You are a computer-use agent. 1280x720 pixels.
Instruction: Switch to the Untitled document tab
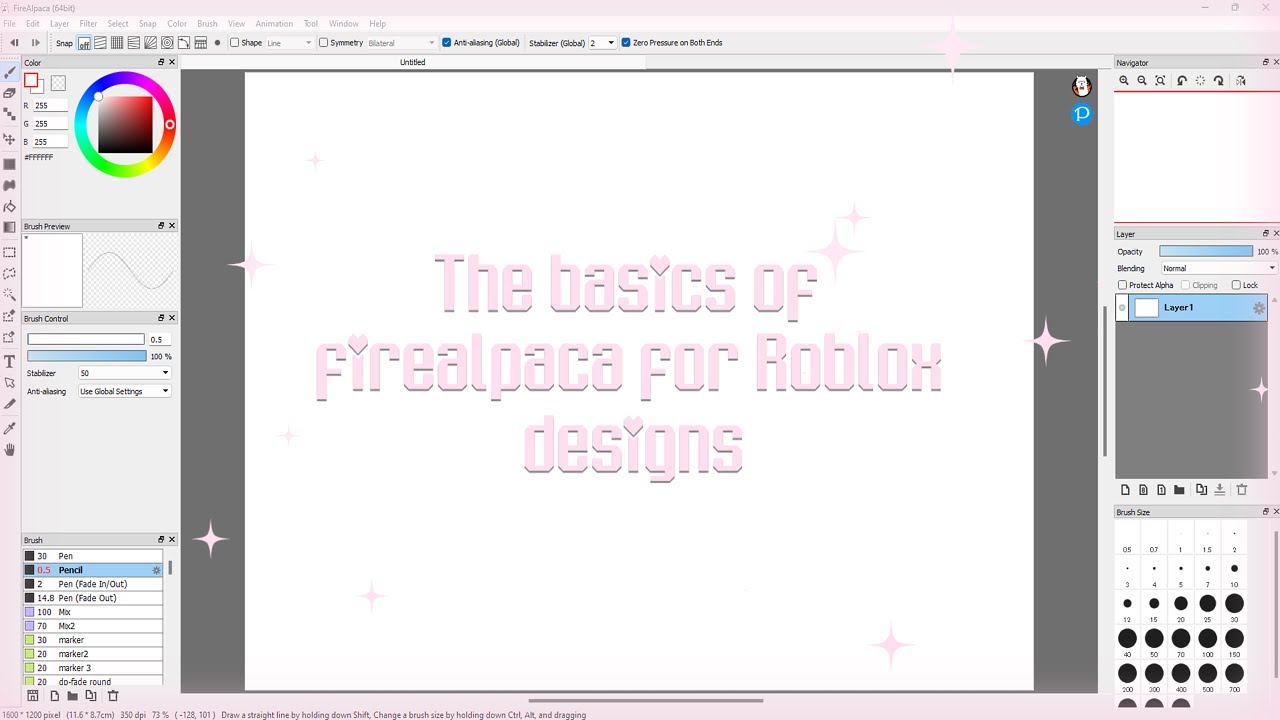[412, 62]
